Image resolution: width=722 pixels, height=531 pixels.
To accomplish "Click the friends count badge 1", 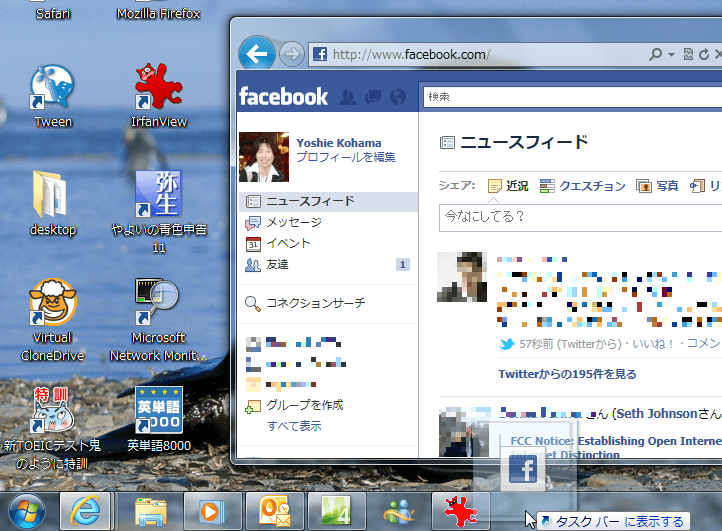I will pyautogui.click(x=402, y=265).
